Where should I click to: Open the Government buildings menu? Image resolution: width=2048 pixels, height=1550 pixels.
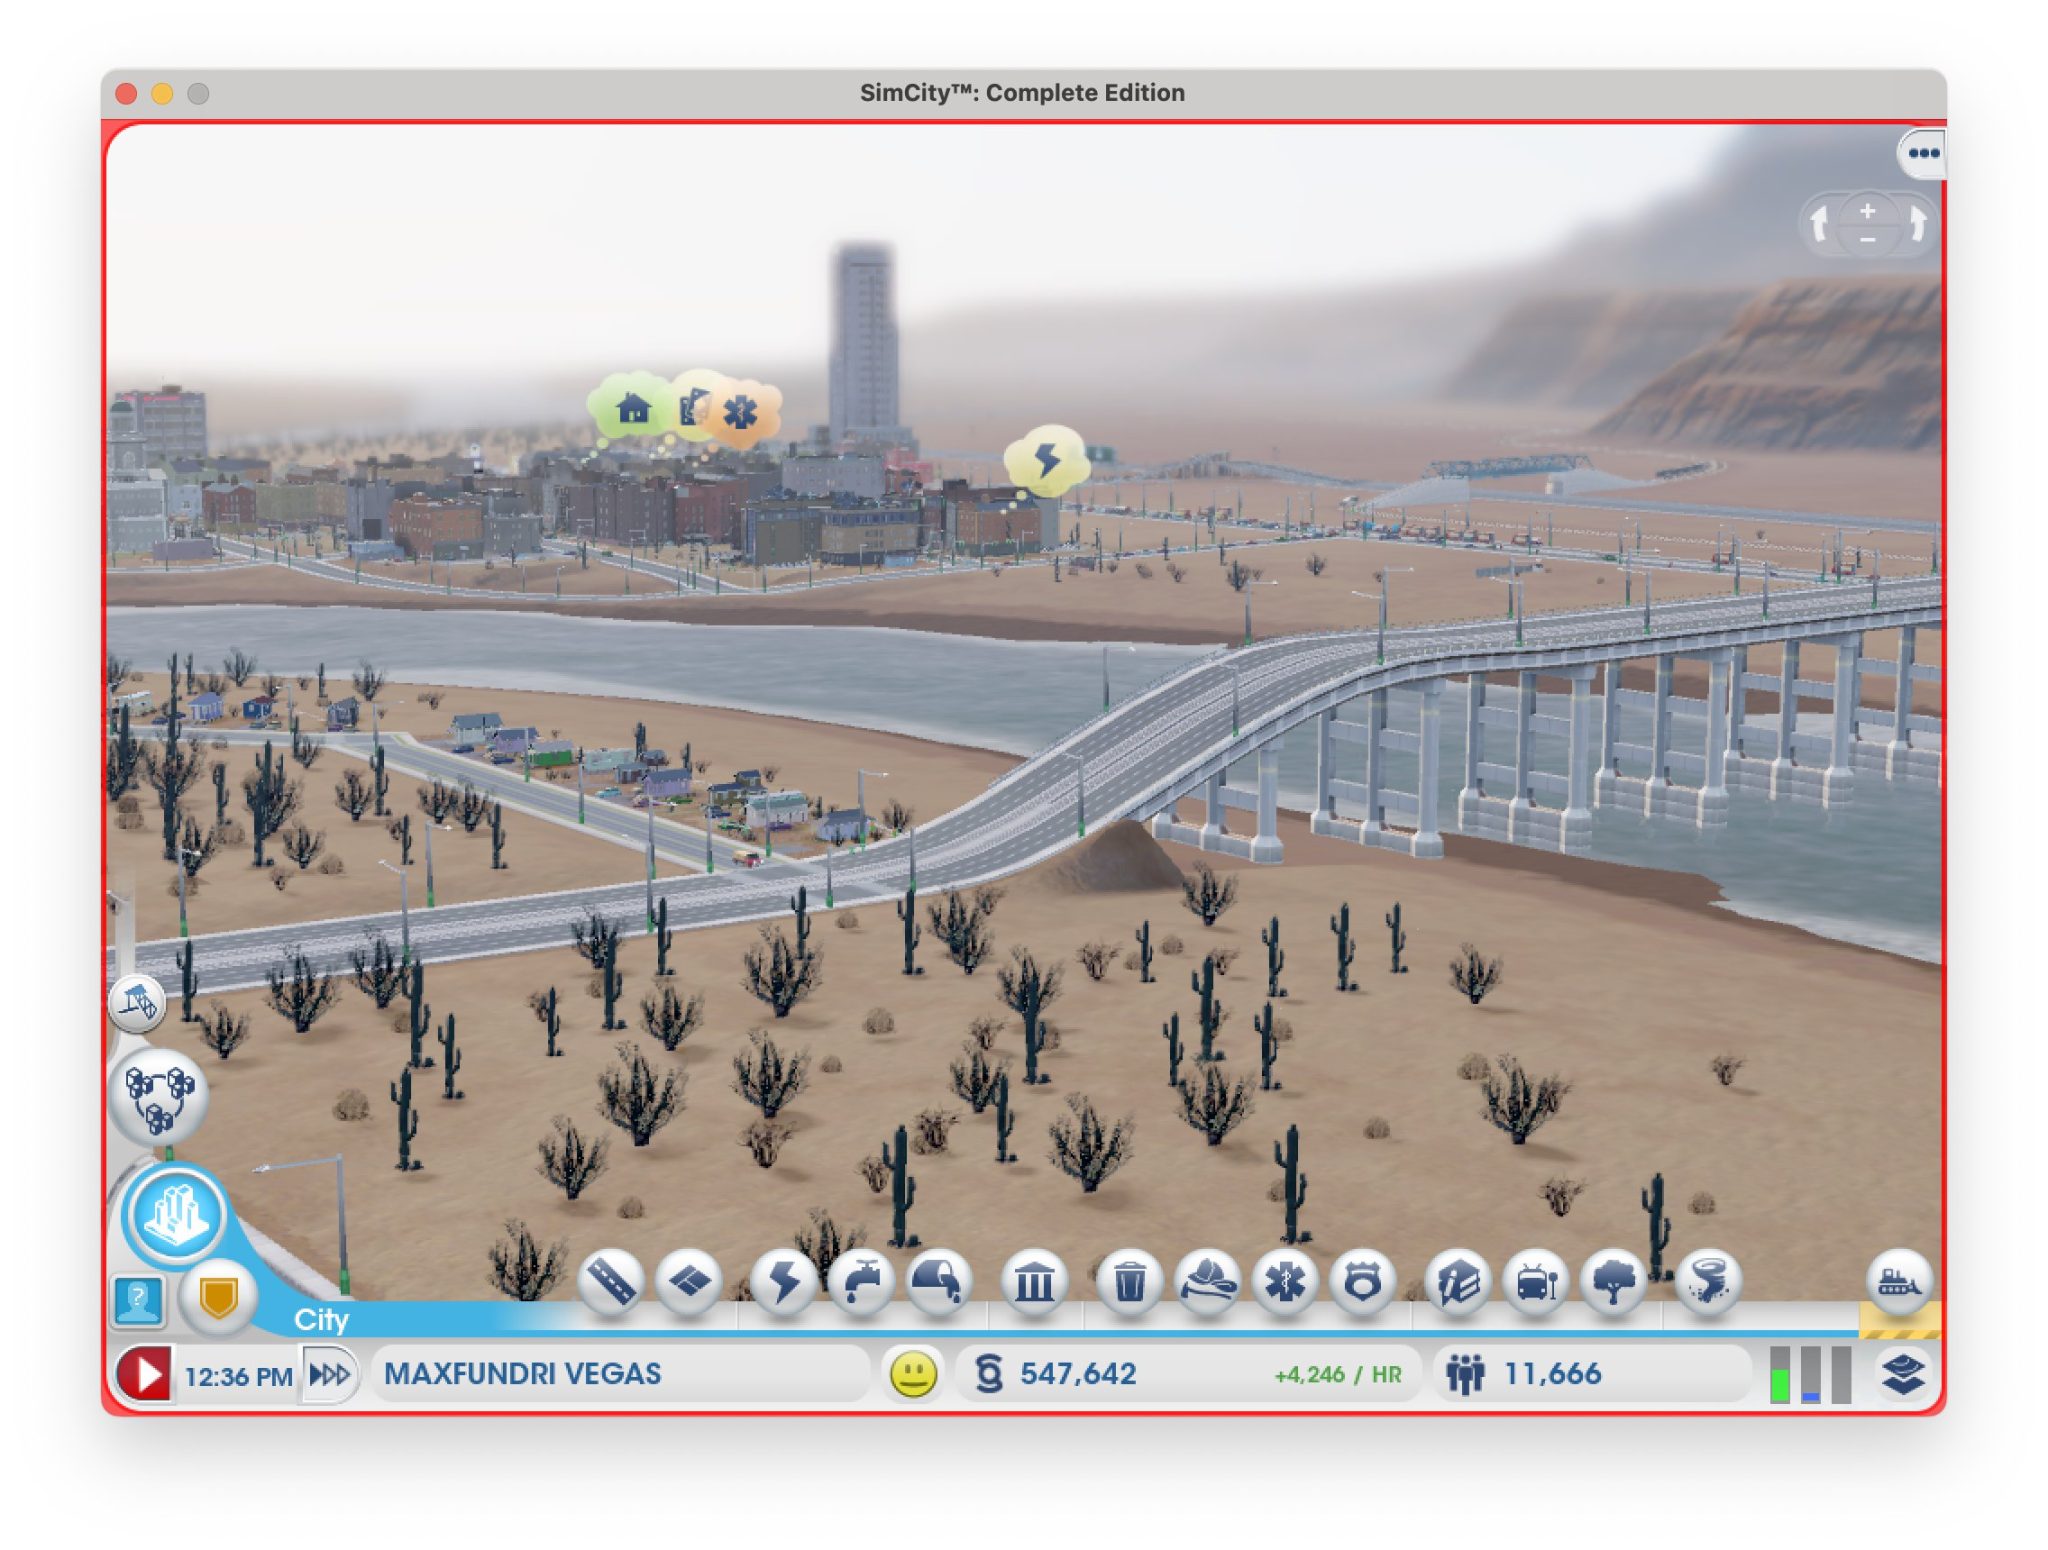[1034, 1280]
